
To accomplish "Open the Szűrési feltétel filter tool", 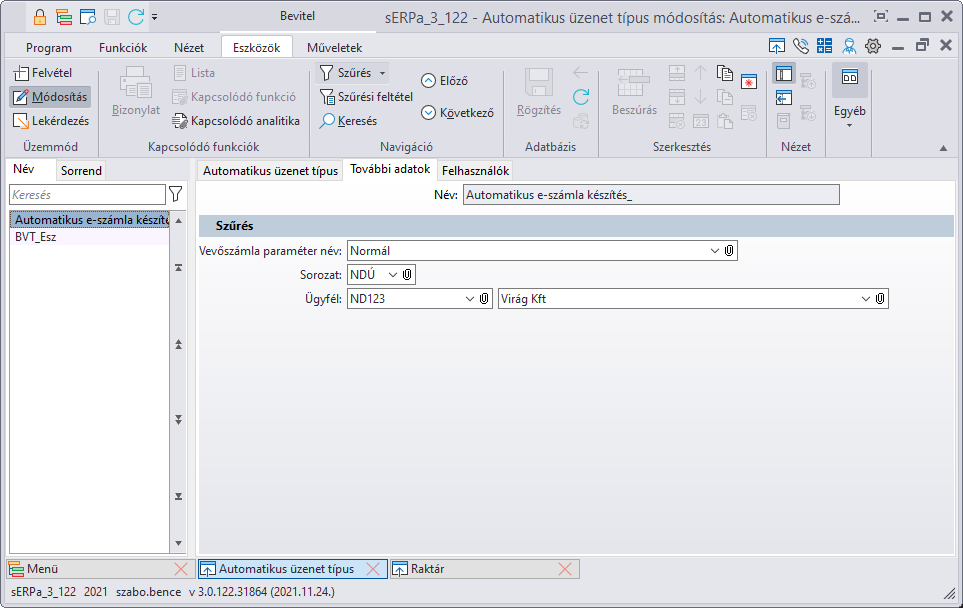I will click(327, 97).
